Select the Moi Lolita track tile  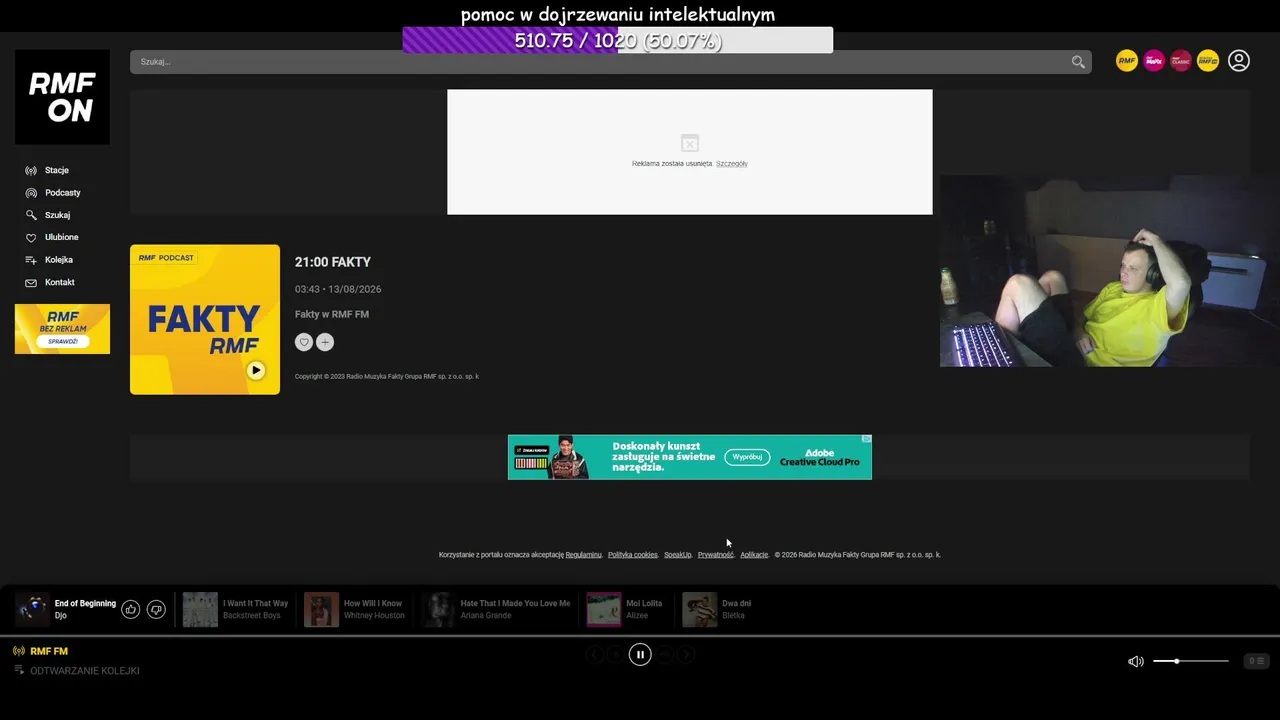pos(625,609)
